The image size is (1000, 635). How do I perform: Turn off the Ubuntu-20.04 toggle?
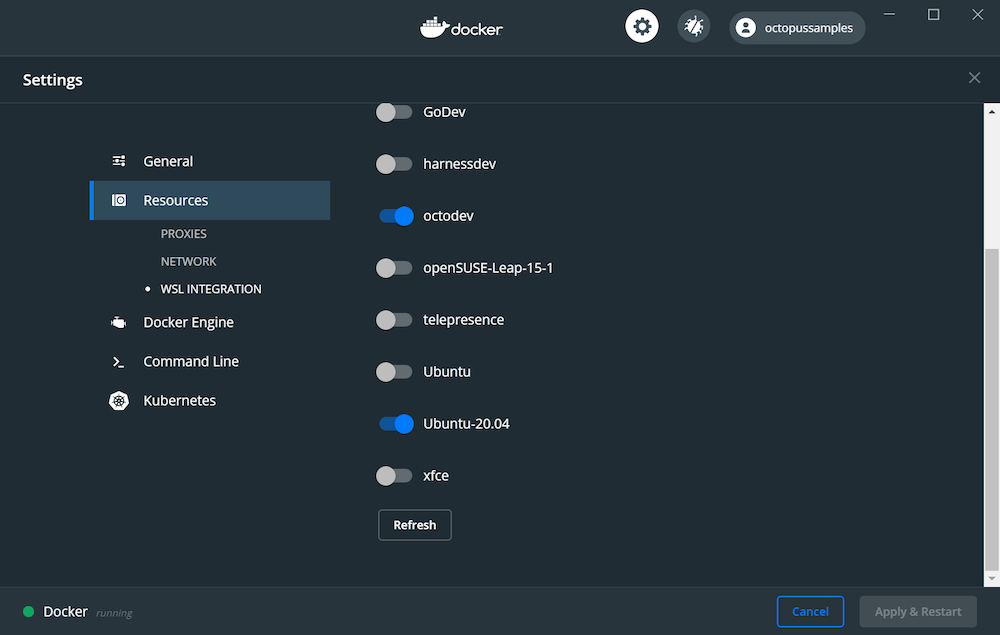tap(396, 424)
